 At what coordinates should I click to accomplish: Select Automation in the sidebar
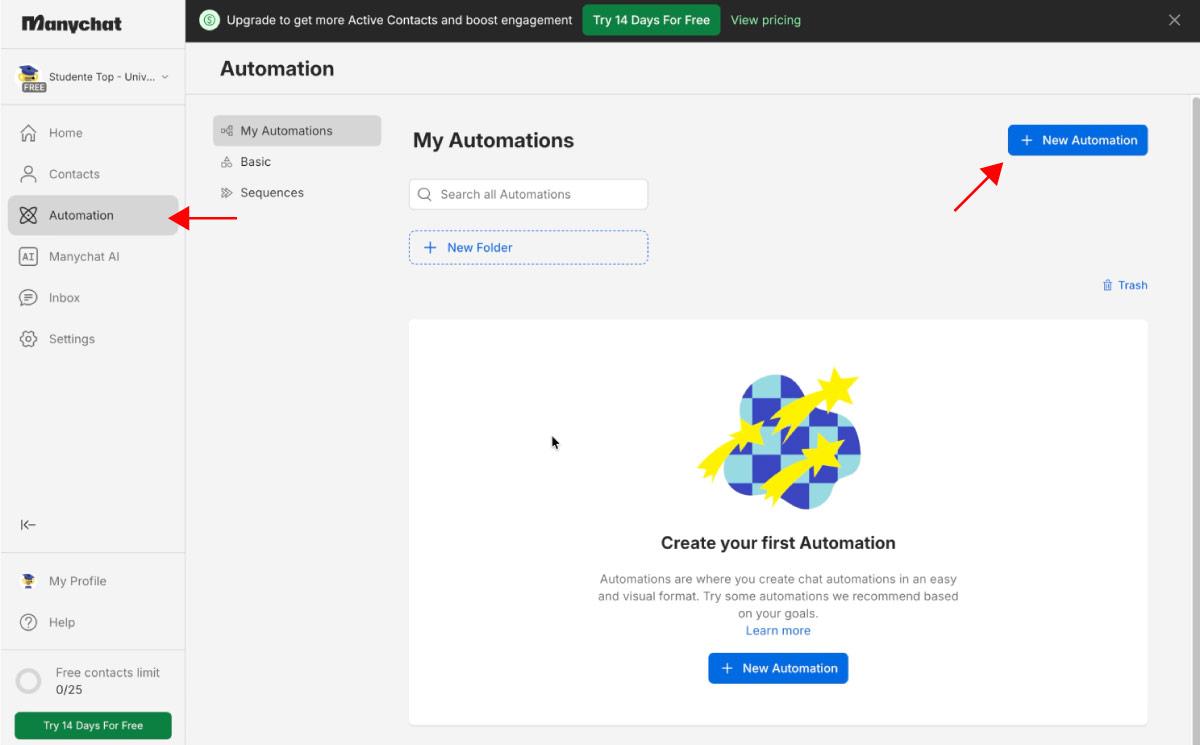click(93, 215)
